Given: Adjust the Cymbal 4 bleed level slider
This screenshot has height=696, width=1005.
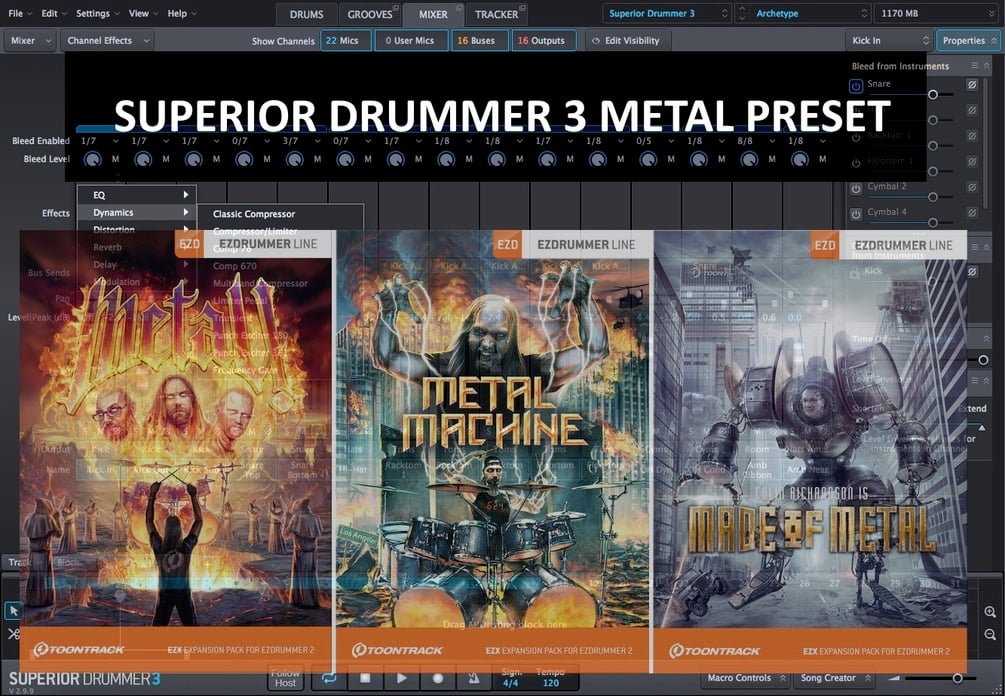Looking at the screenshot, I should point(933,223).
